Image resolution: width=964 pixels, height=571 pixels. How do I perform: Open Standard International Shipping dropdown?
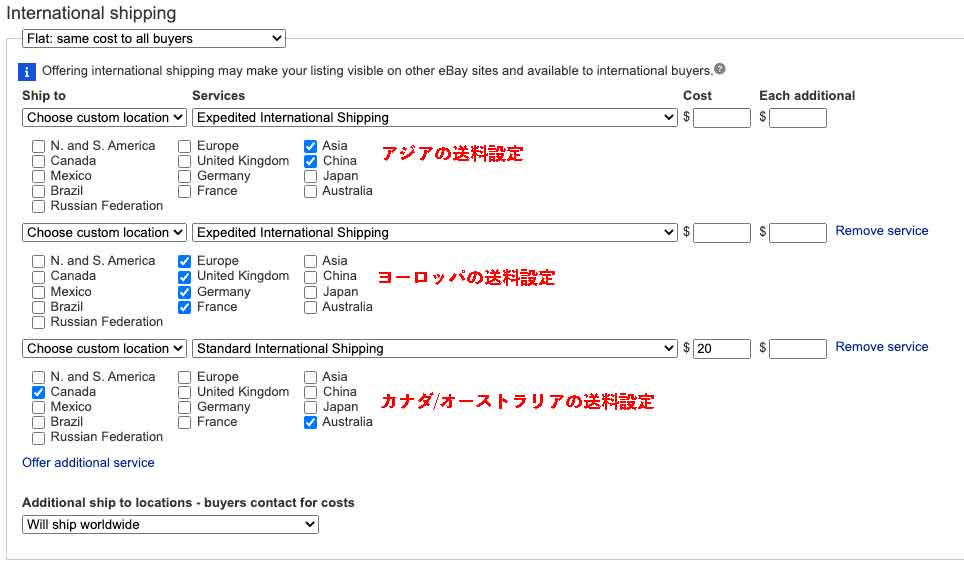point(435,349)
